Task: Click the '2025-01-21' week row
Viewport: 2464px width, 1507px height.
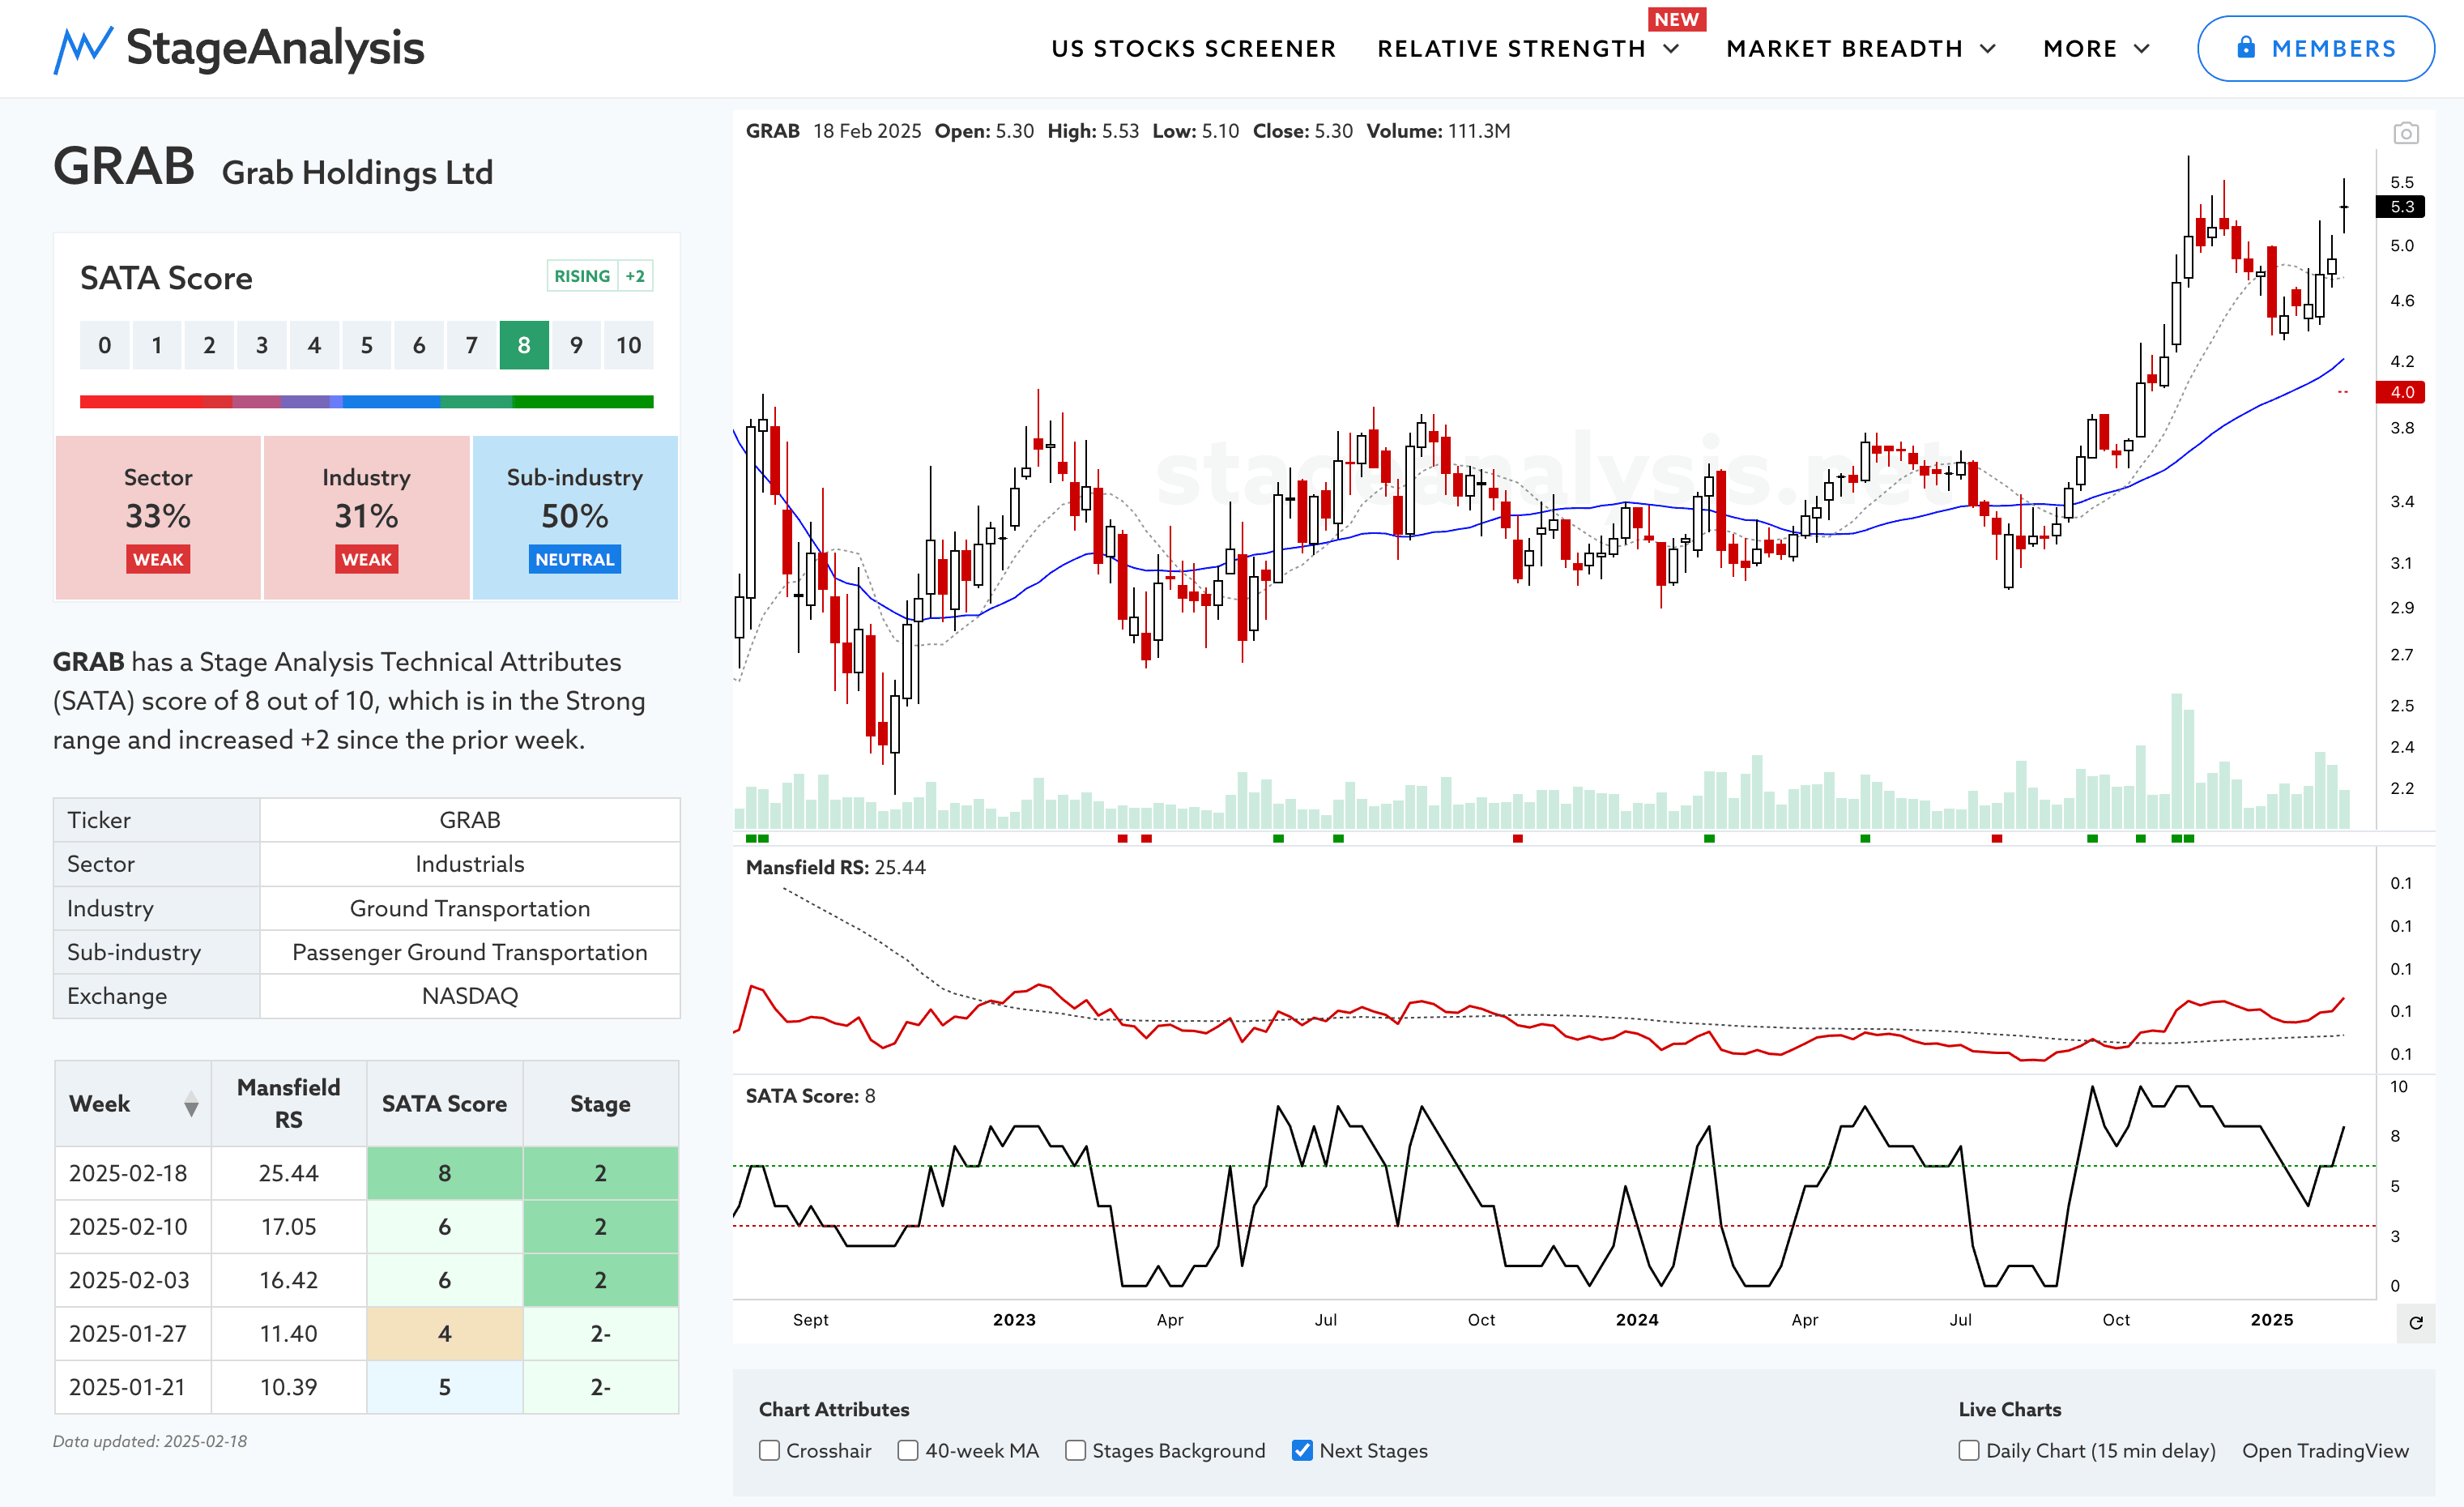Action: point(367,1387)
